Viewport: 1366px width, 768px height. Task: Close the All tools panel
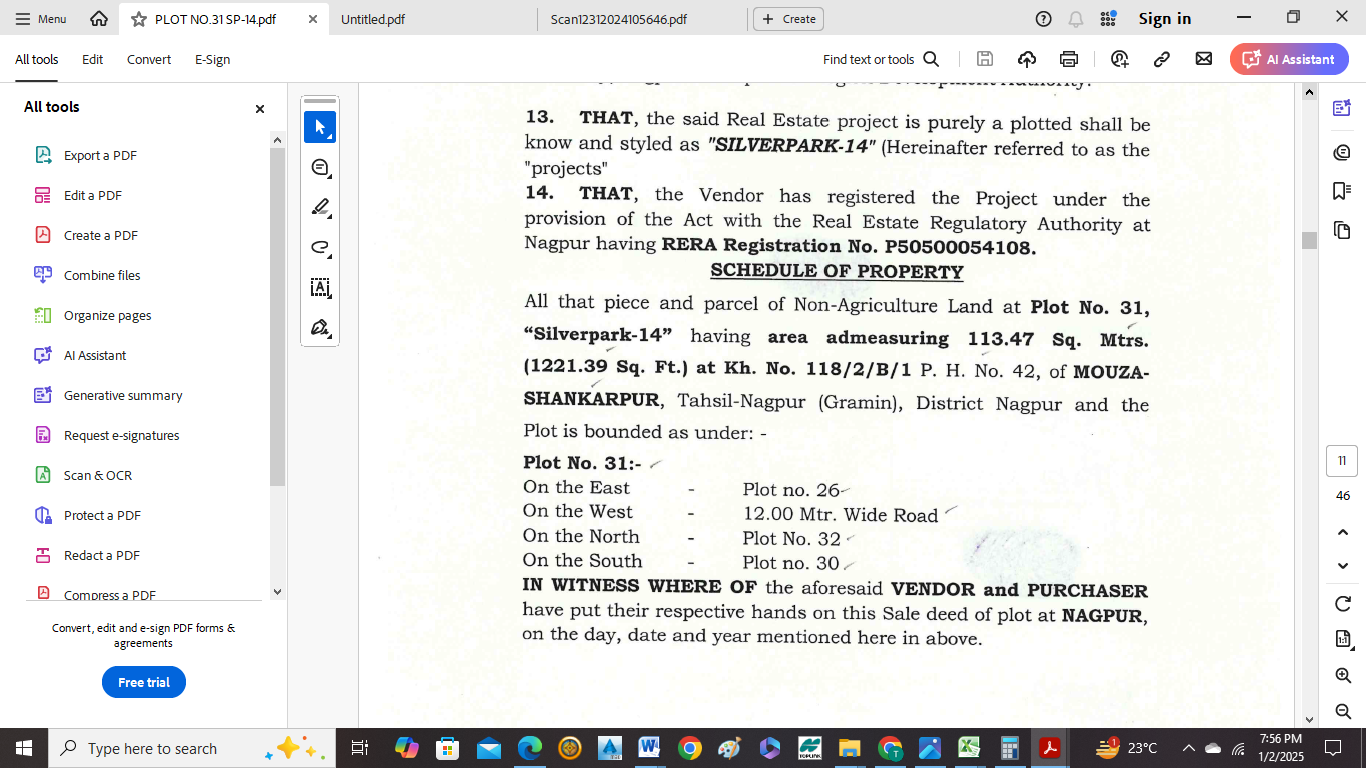click(260, 109)
